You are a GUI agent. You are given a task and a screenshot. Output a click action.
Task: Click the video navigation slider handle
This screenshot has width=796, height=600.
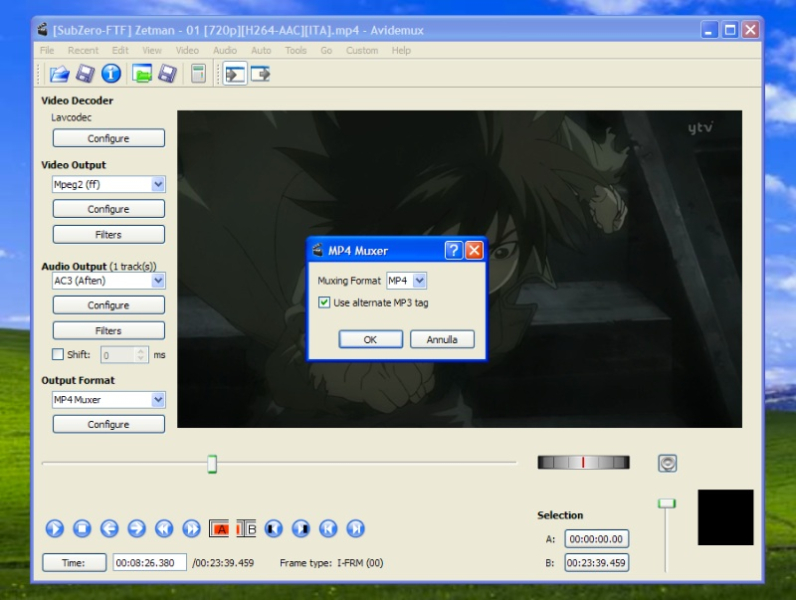pyautogui.click(x=212, y=464)
